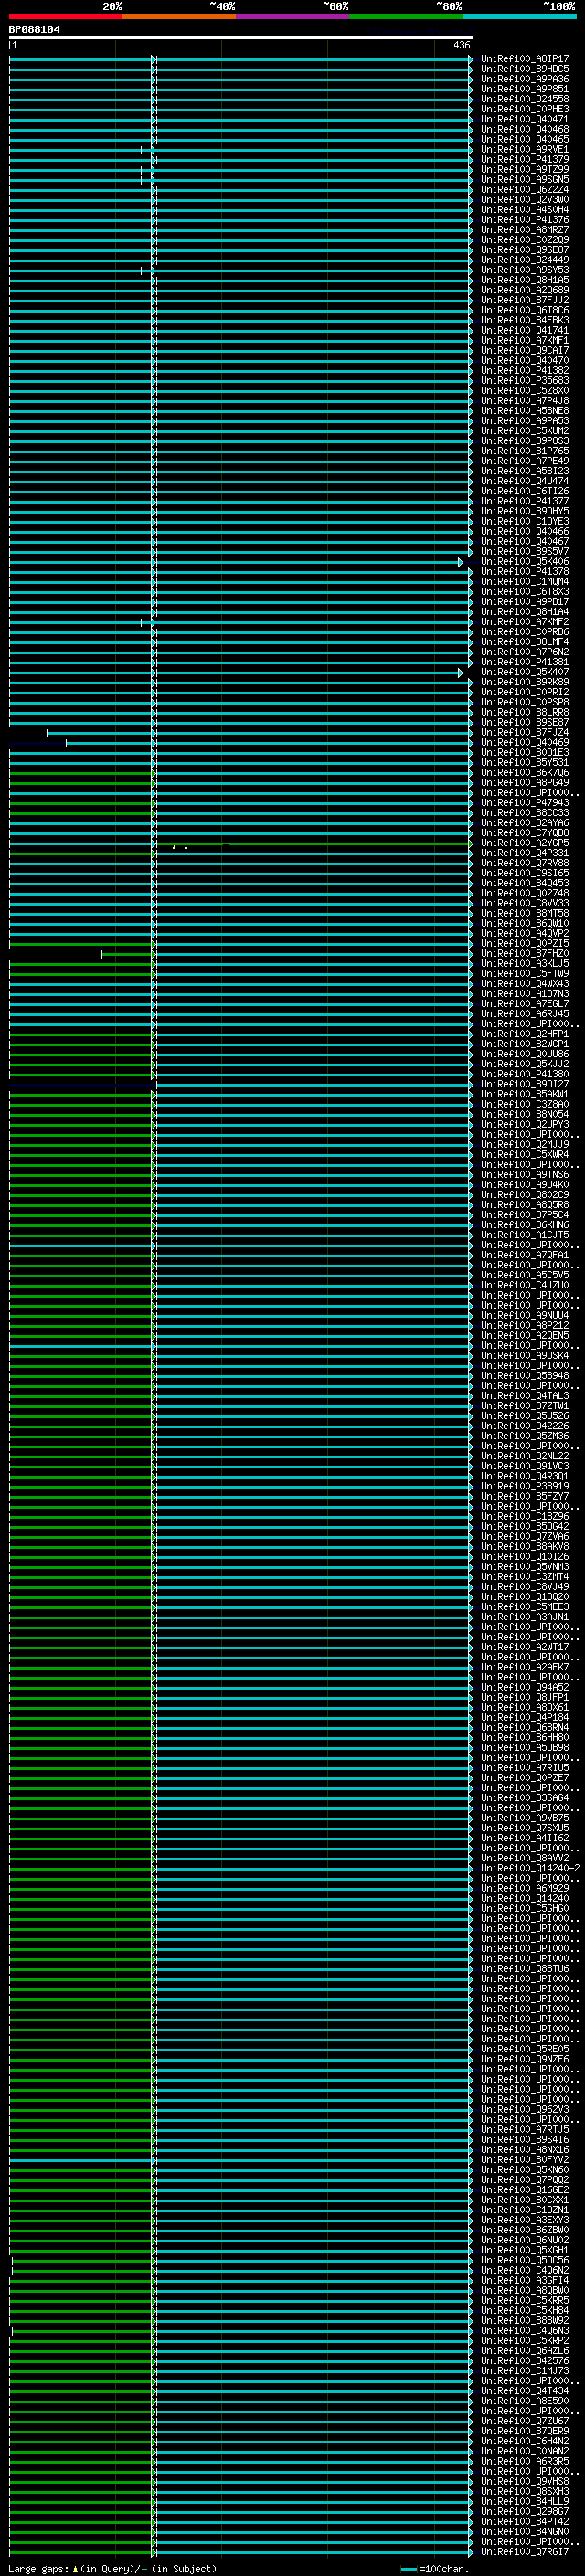Image resolution: width=585 pixels, height=2576 pixels.
Task: Select hit UniRef100_Q40465
Action: click(x=524, y=139)
